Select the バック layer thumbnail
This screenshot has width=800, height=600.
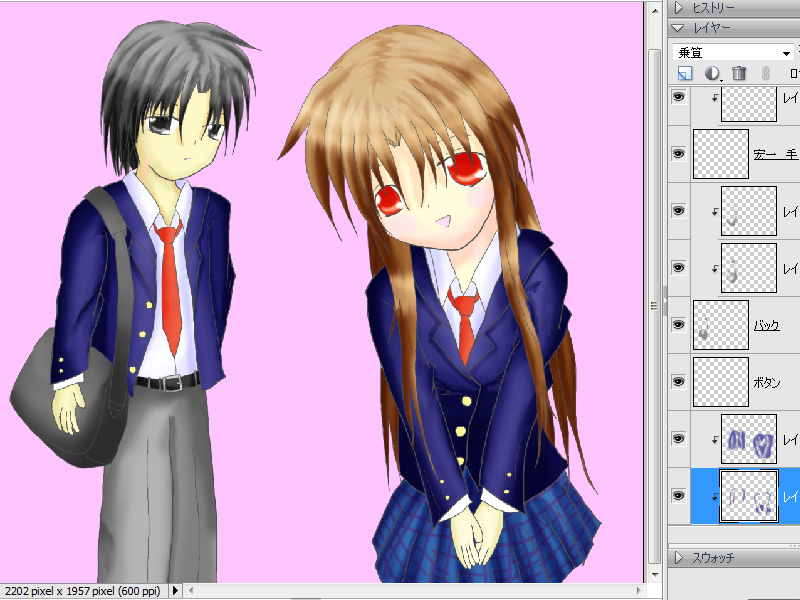tap(721, 325)
